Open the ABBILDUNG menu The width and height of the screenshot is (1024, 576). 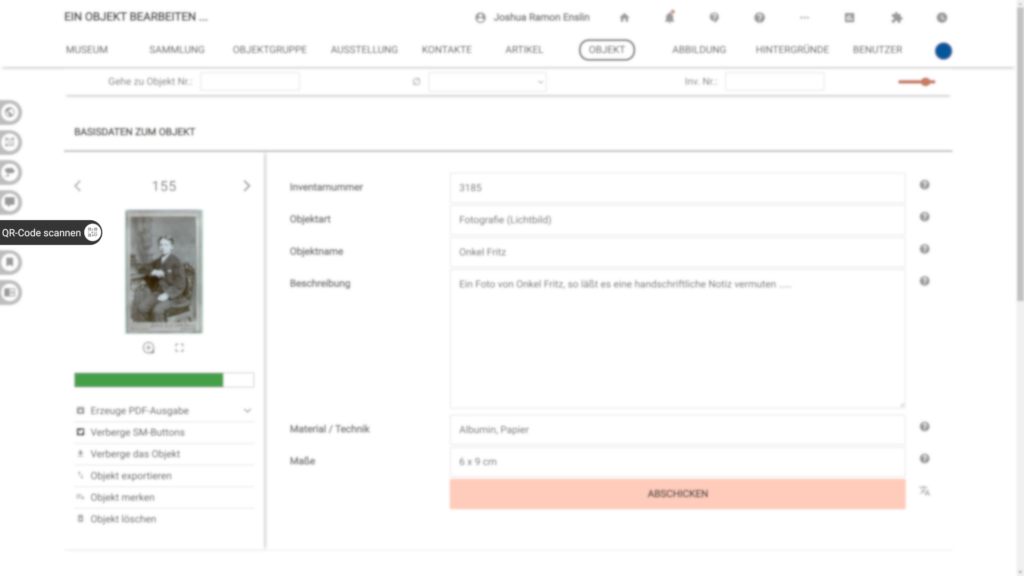[x=699, y=50]
